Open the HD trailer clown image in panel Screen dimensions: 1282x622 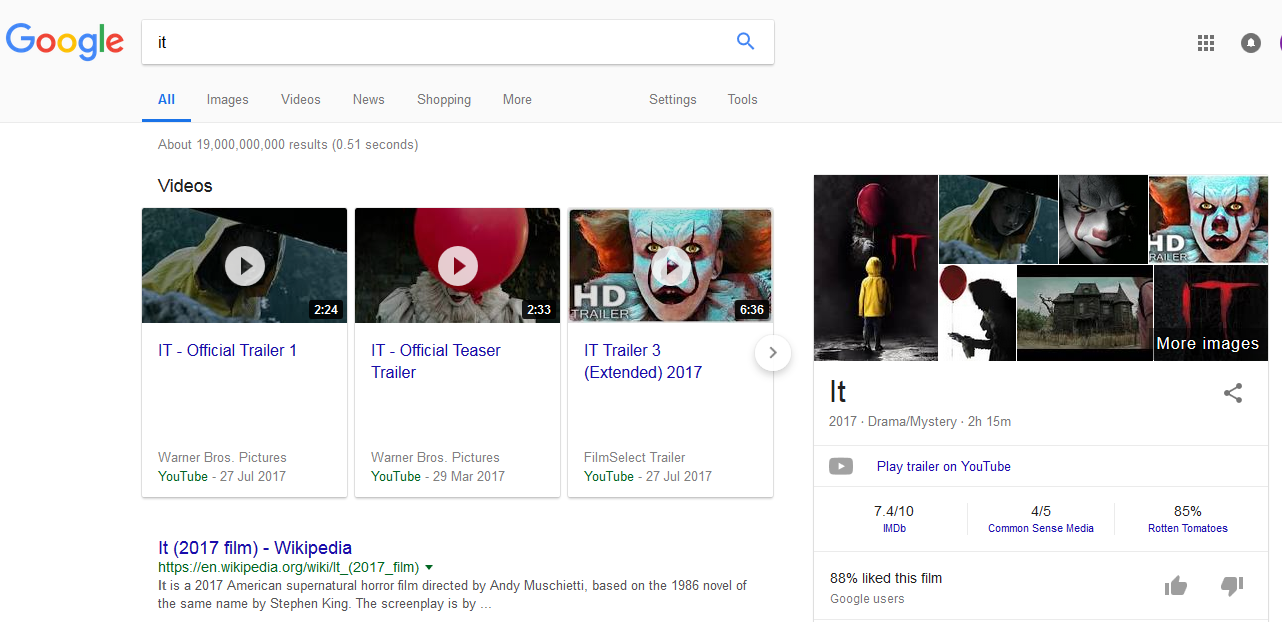pos(1209,219)
